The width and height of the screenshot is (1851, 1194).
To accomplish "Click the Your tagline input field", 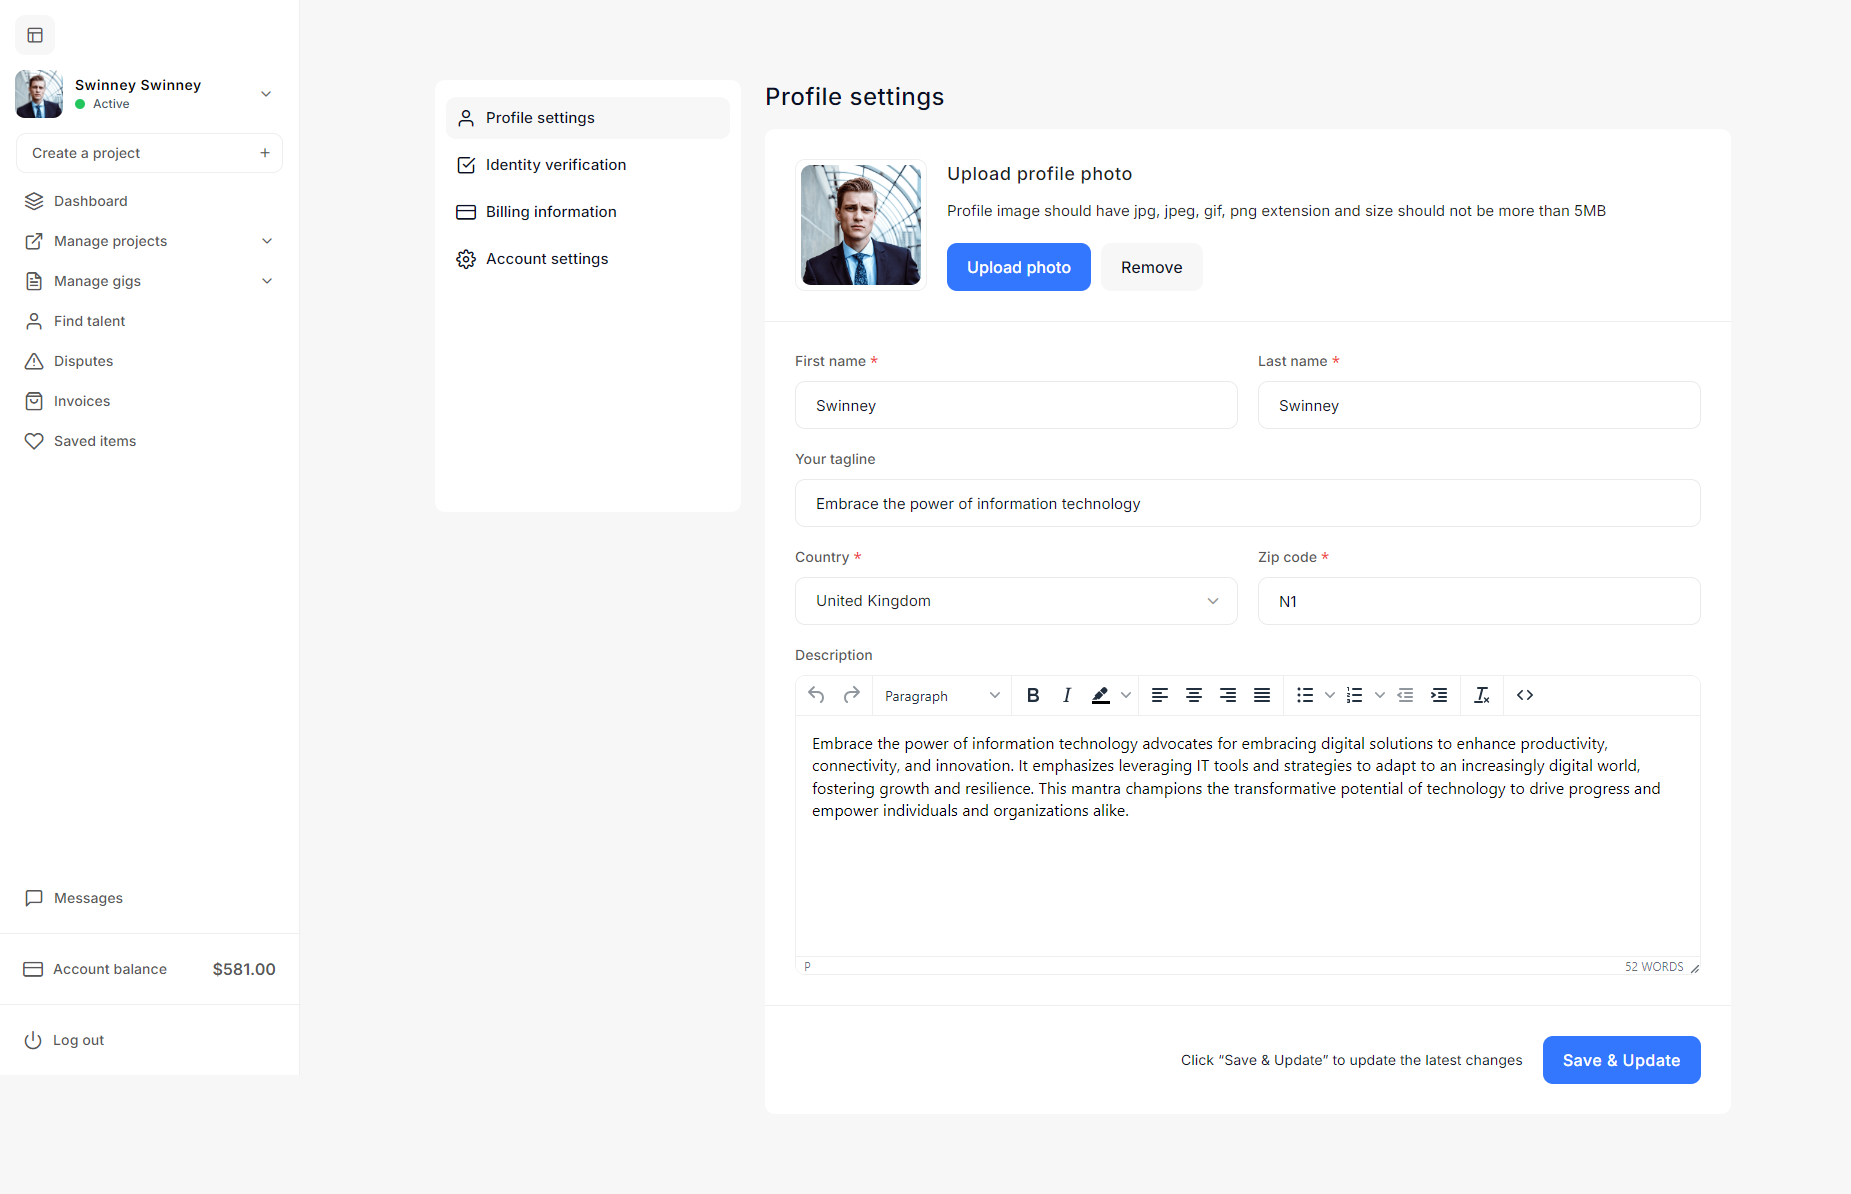I will (1247, 503).
